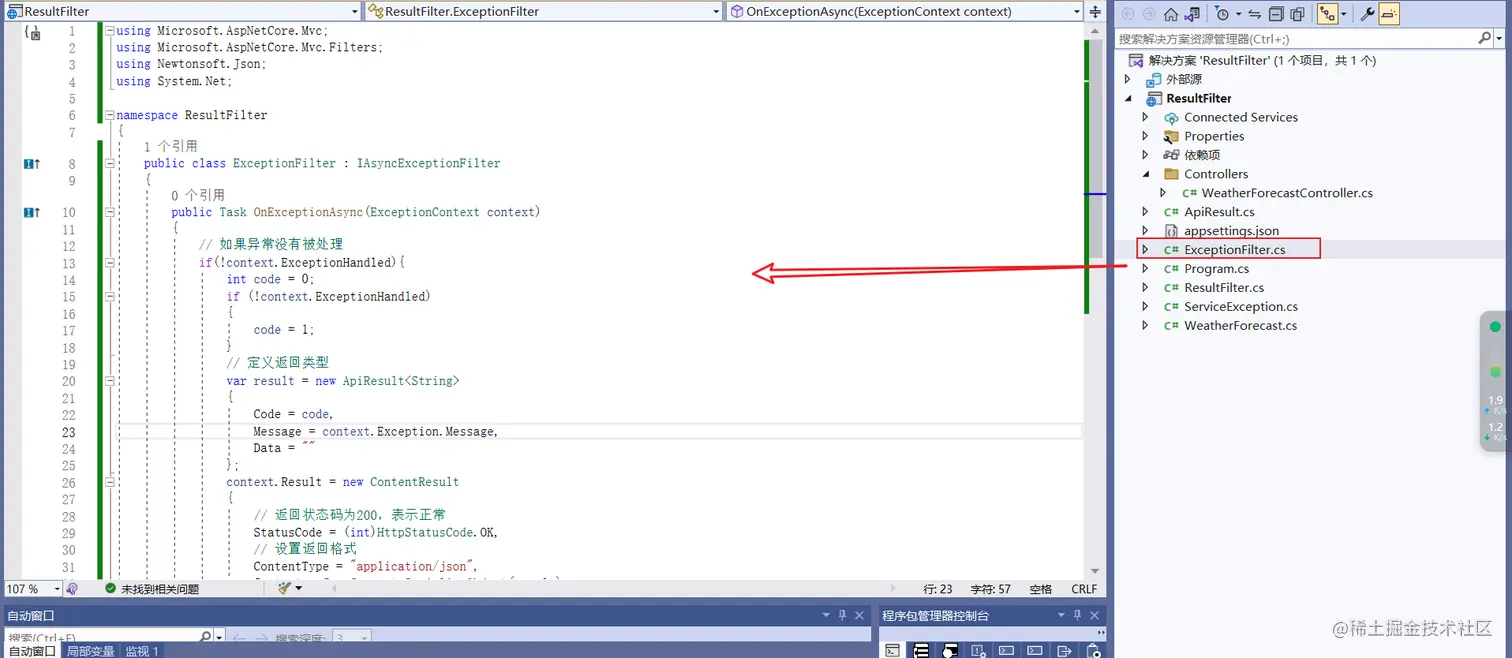
Task: Open pending changes filter dropdown arrow
Action: 1238,14
